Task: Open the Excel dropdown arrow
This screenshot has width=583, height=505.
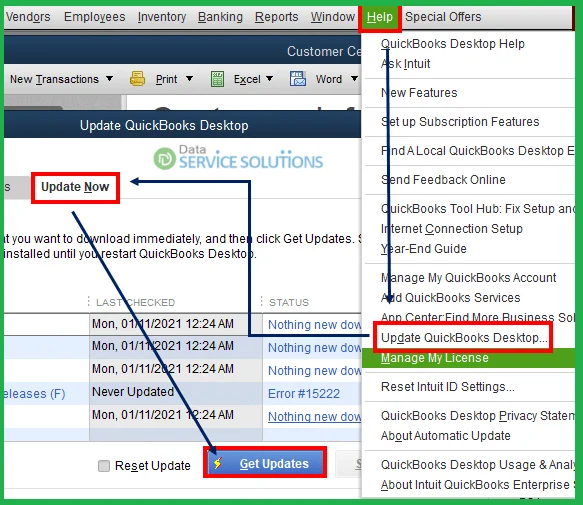Action: tap(270, 78)
